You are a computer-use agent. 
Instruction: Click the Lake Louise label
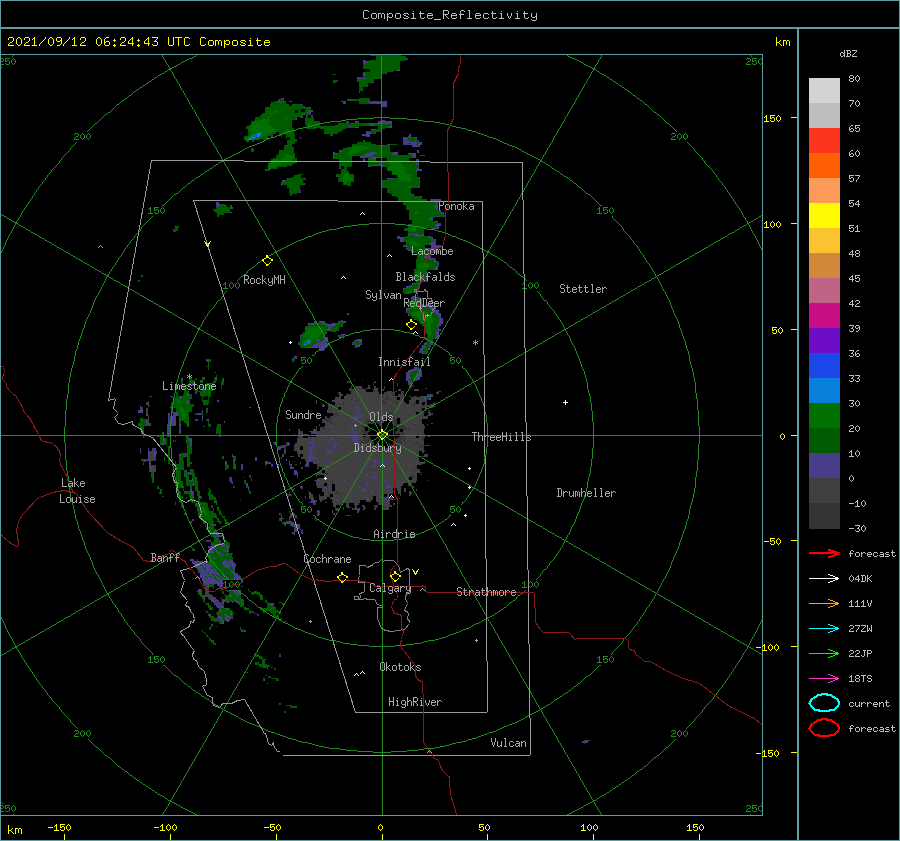coord(77,491)
